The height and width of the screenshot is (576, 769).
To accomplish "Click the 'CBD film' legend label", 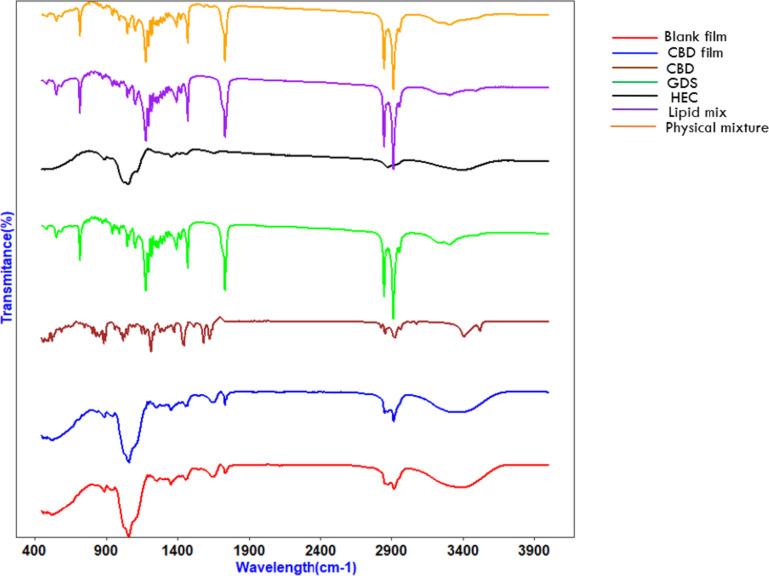I will (x=695, y=52).
